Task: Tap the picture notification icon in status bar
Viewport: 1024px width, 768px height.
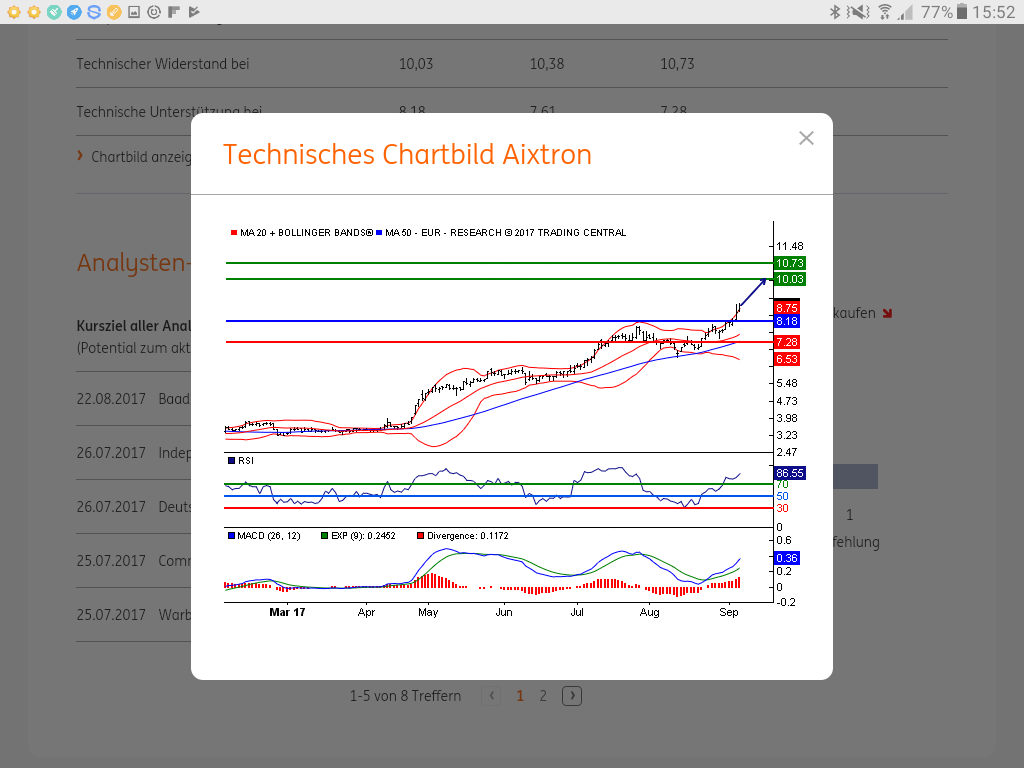Action: tap(134, 12)
